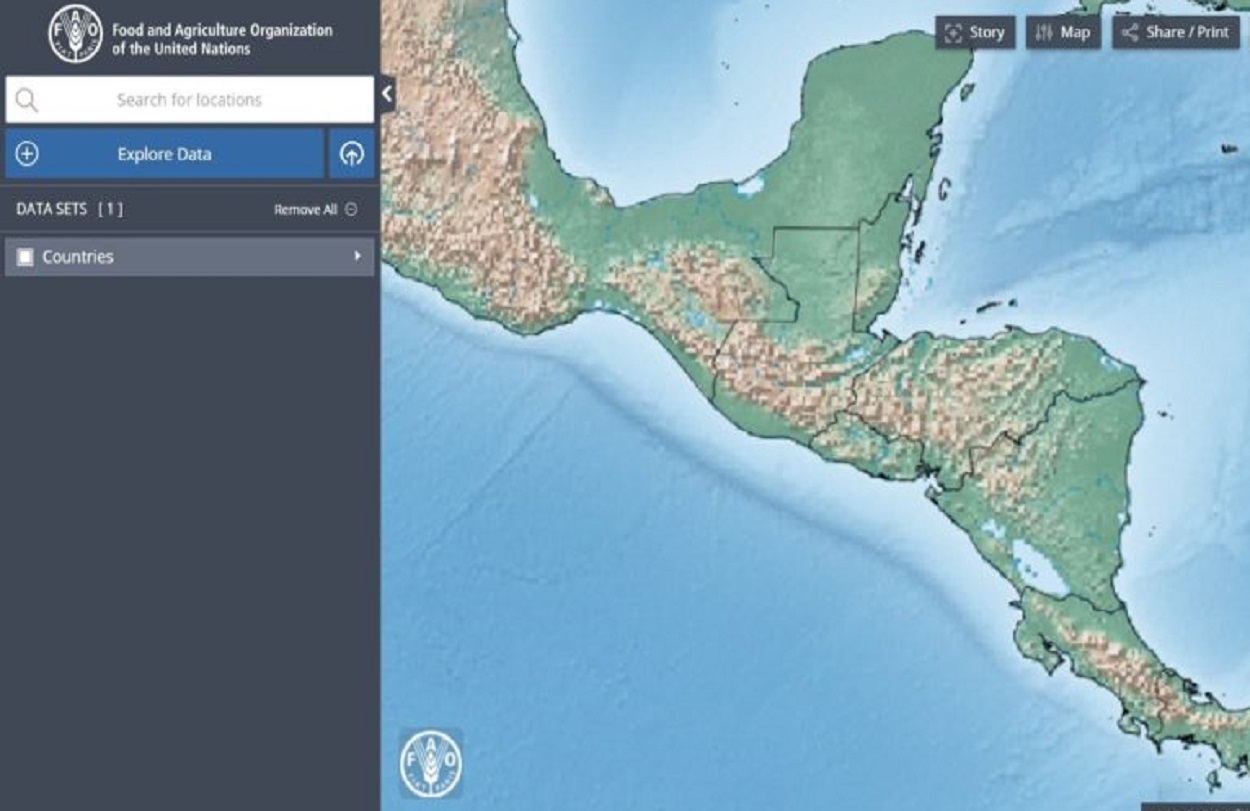Click into the Search for locations field
Viewport: 1250px width, 811px height.
[x=189, y=100]
